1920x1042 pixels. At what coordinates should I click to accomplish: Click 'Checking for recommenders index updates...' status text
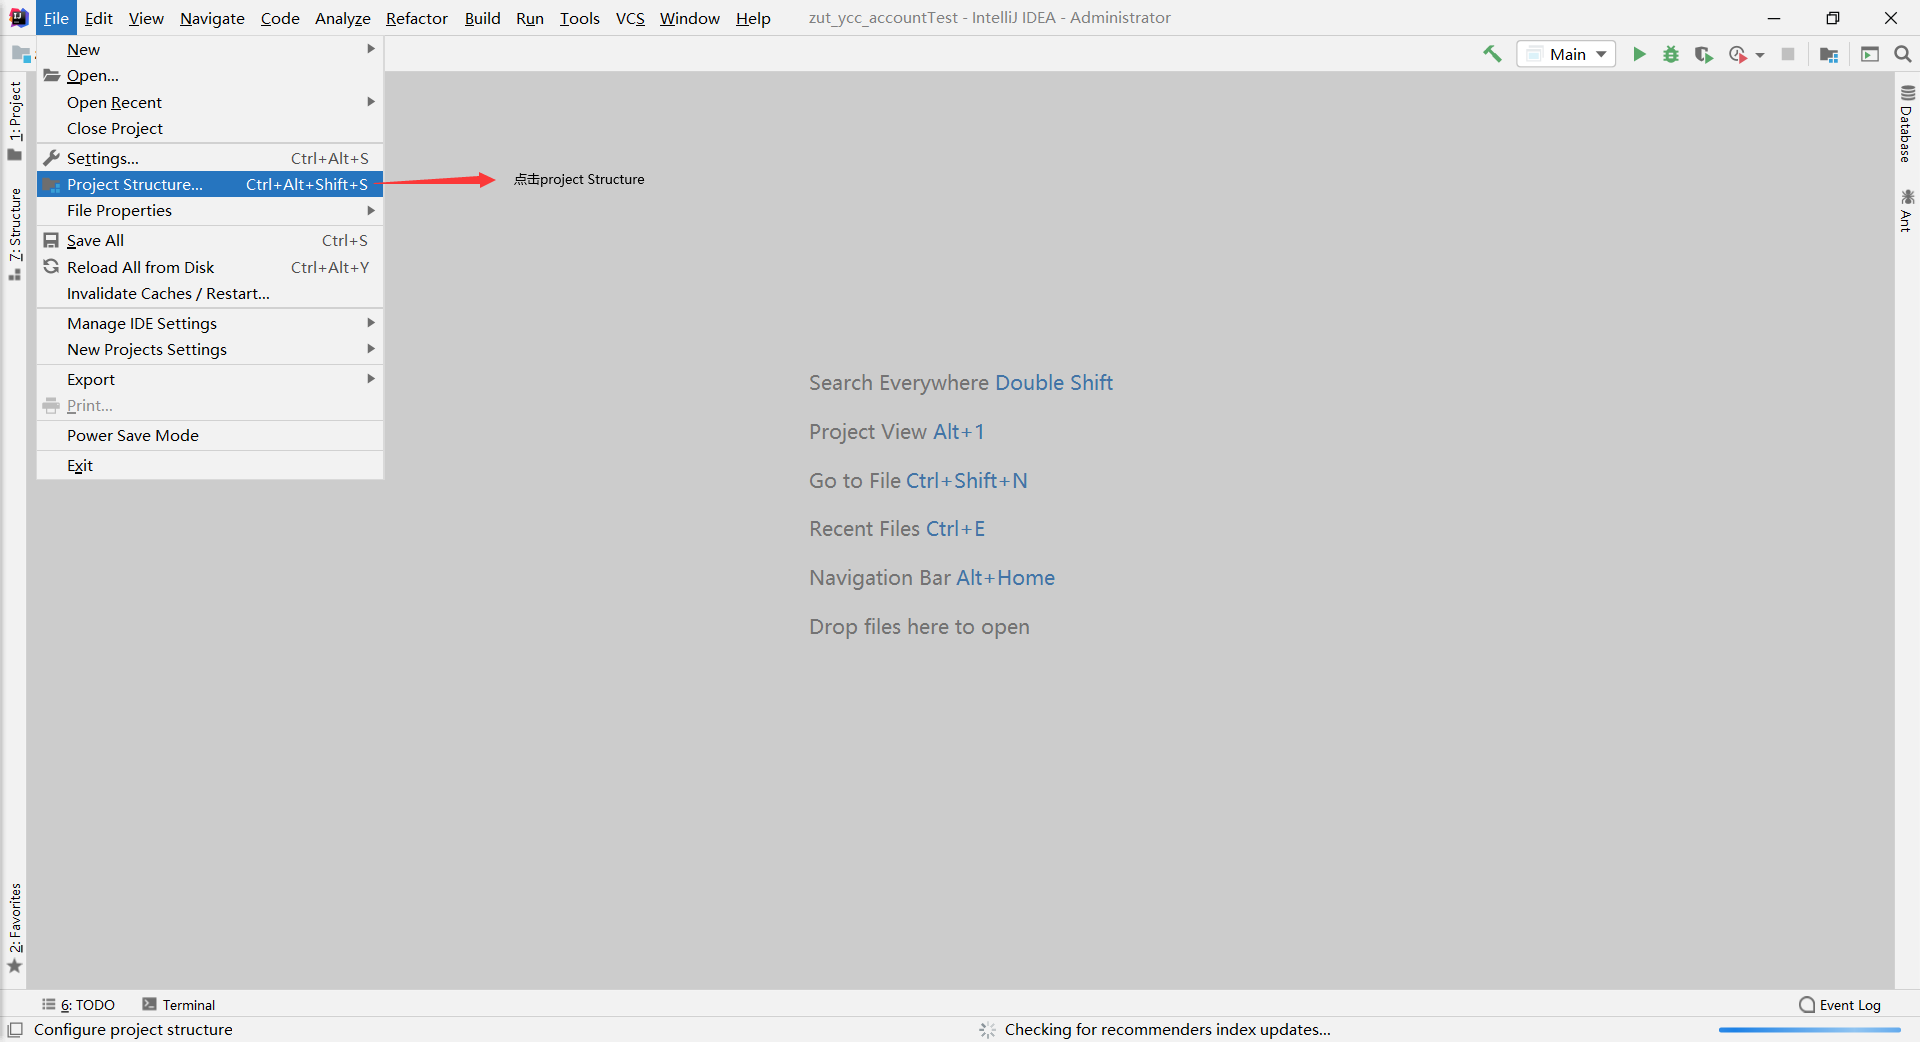1167,1029
